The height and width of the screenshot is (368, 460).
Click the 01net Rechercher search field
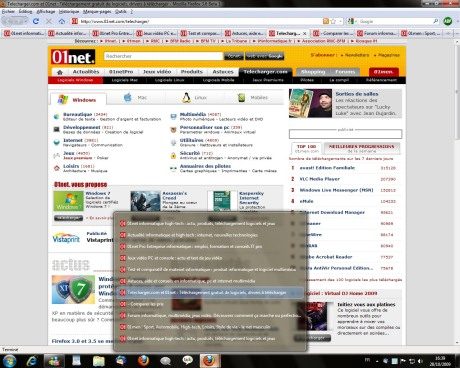pos(163,56)
